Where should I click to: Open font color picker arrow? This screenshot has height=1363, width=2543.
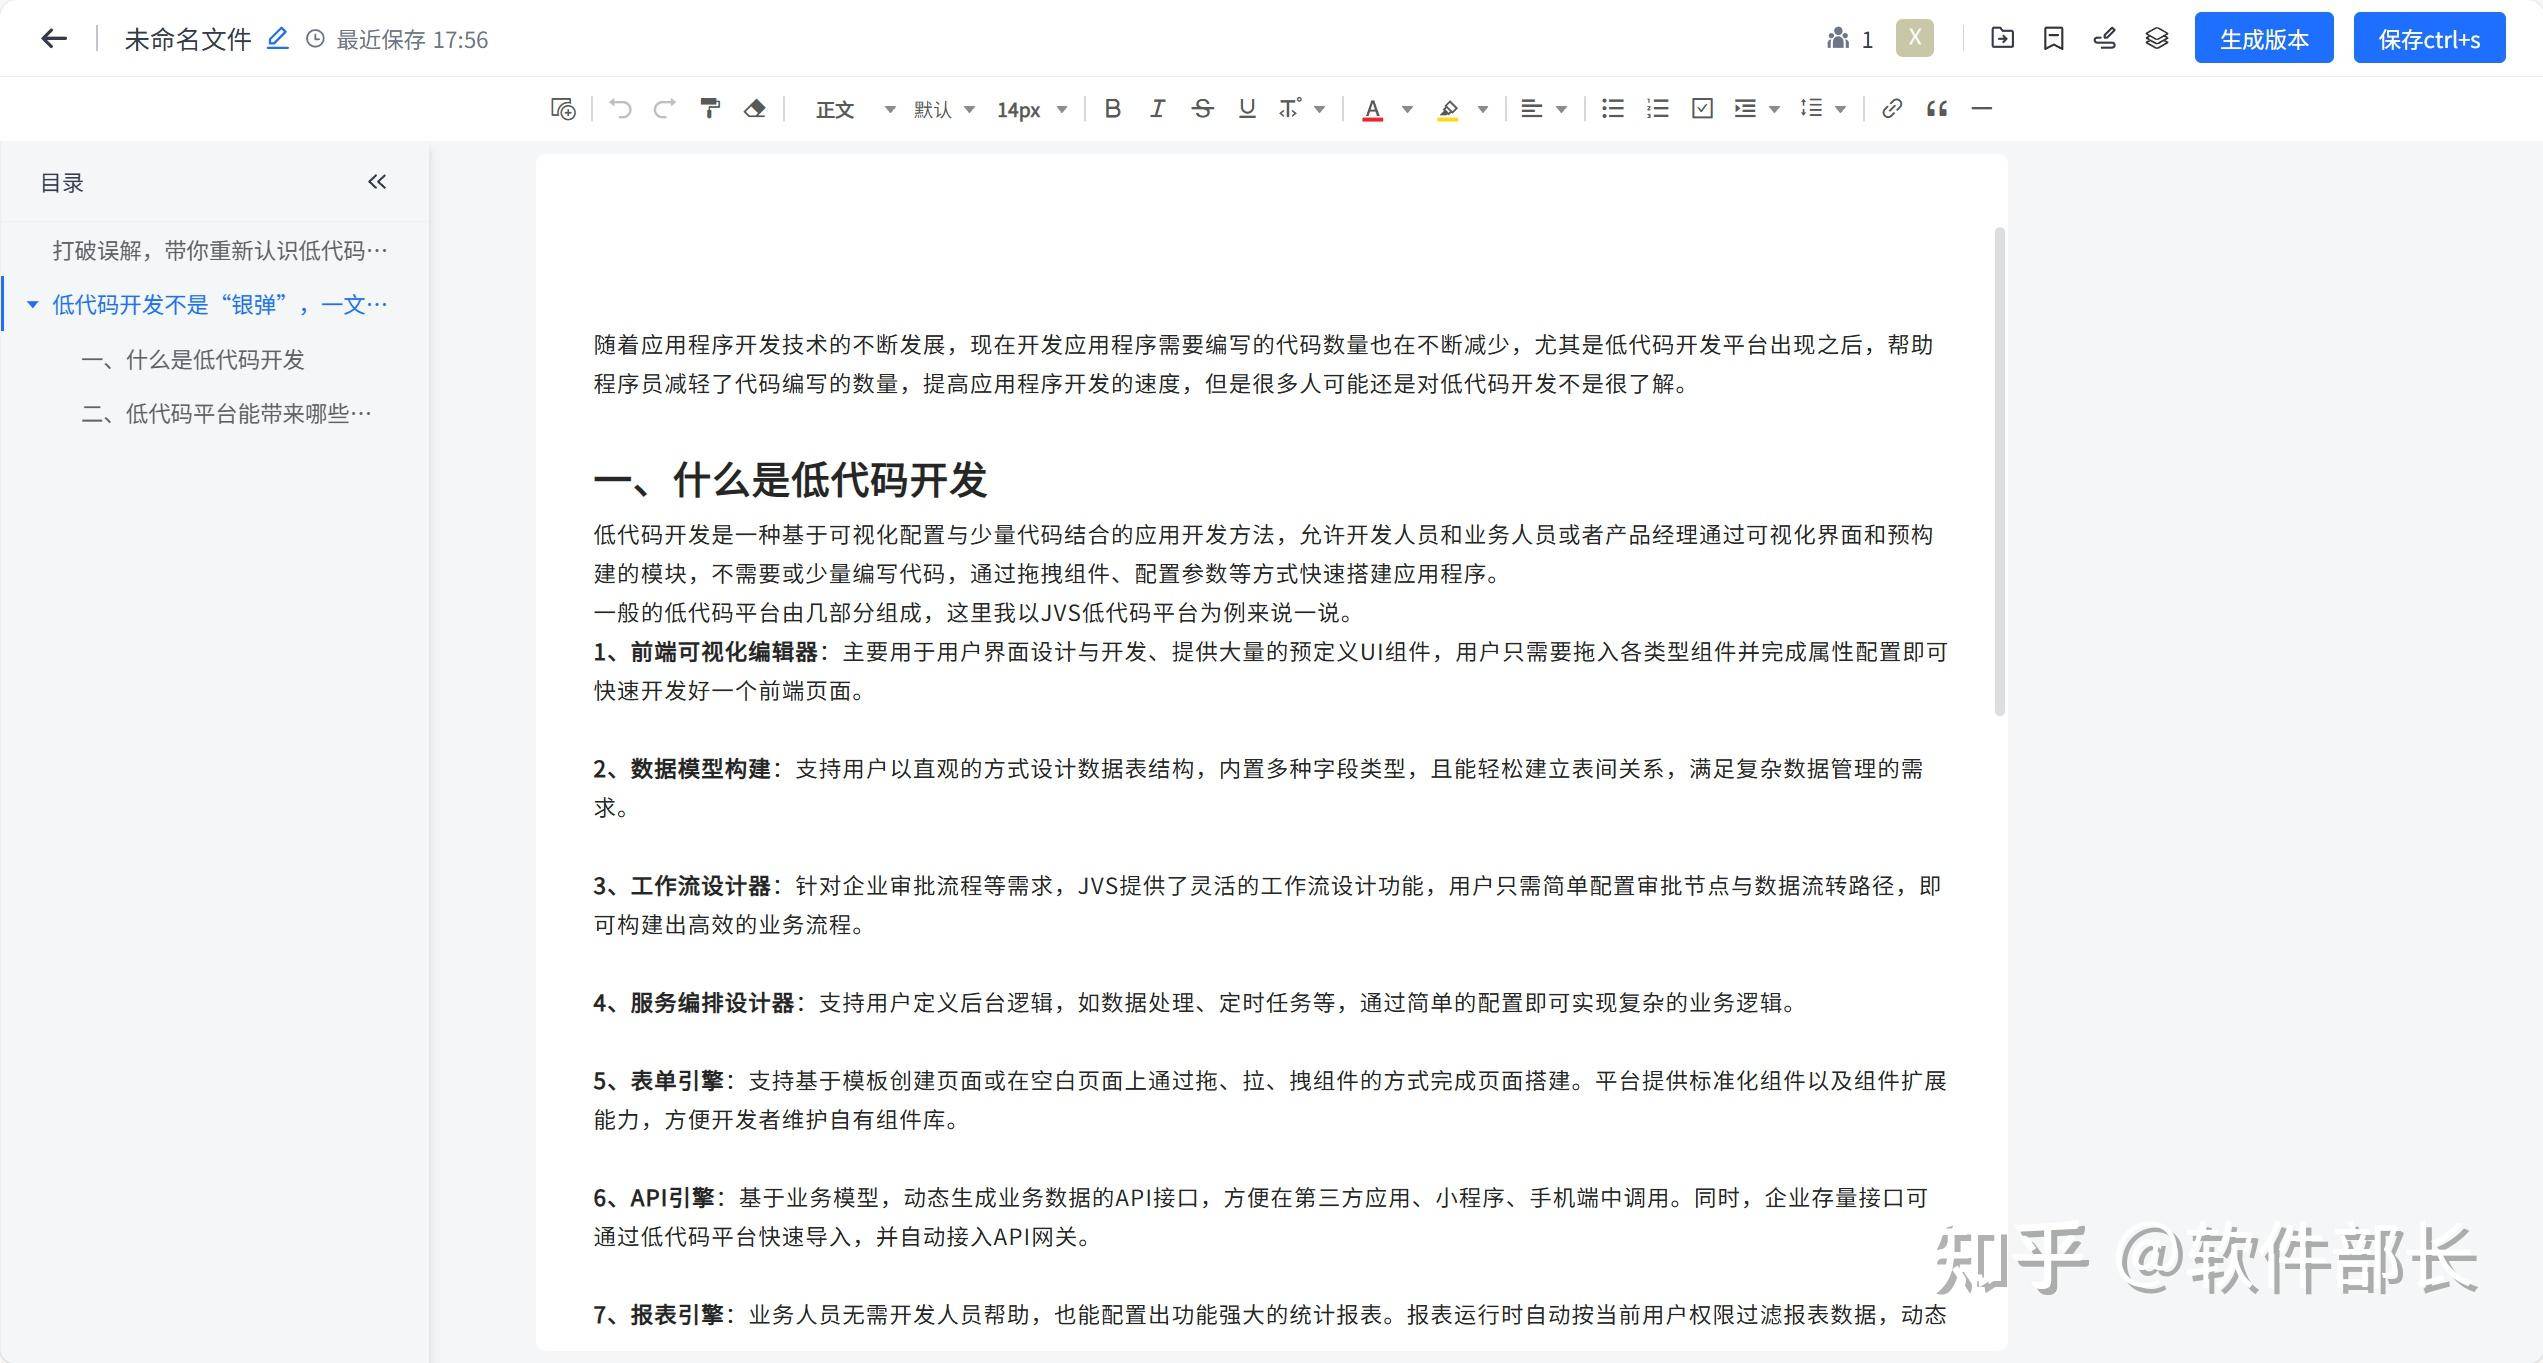pos(1407,109)
